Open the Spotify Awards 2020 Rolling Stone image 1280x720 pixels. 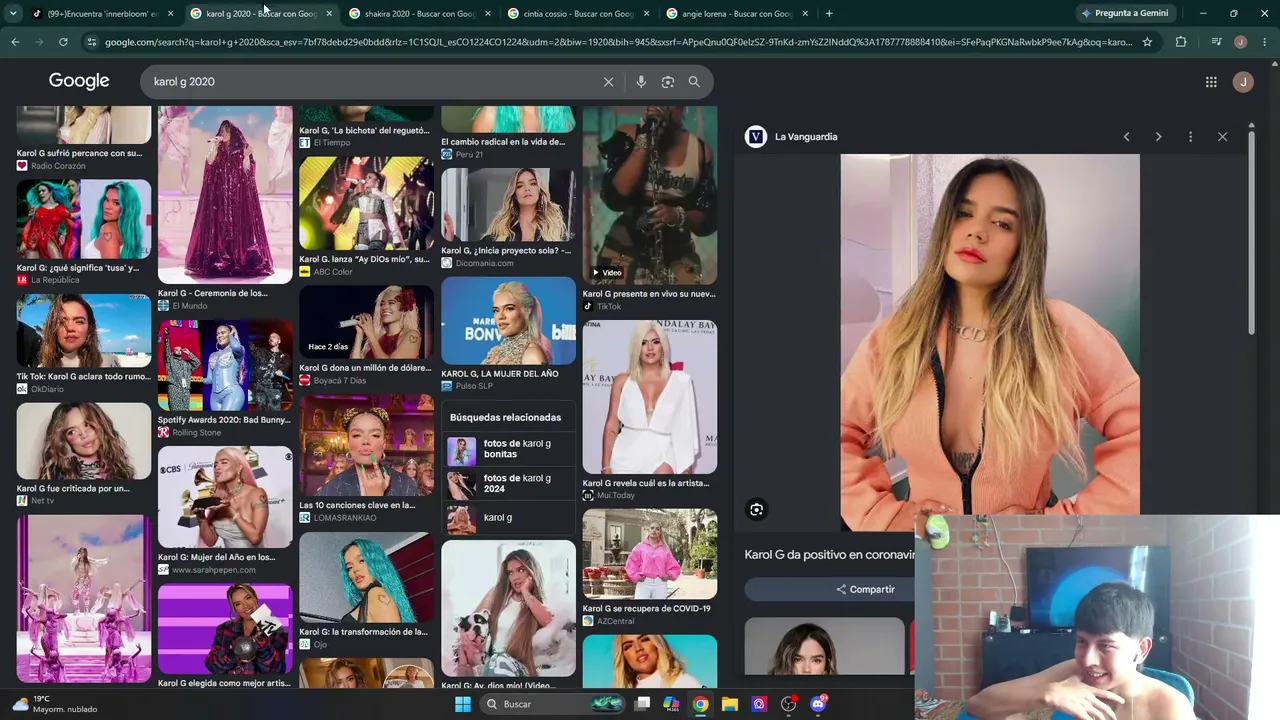click(x=225, y=366)
